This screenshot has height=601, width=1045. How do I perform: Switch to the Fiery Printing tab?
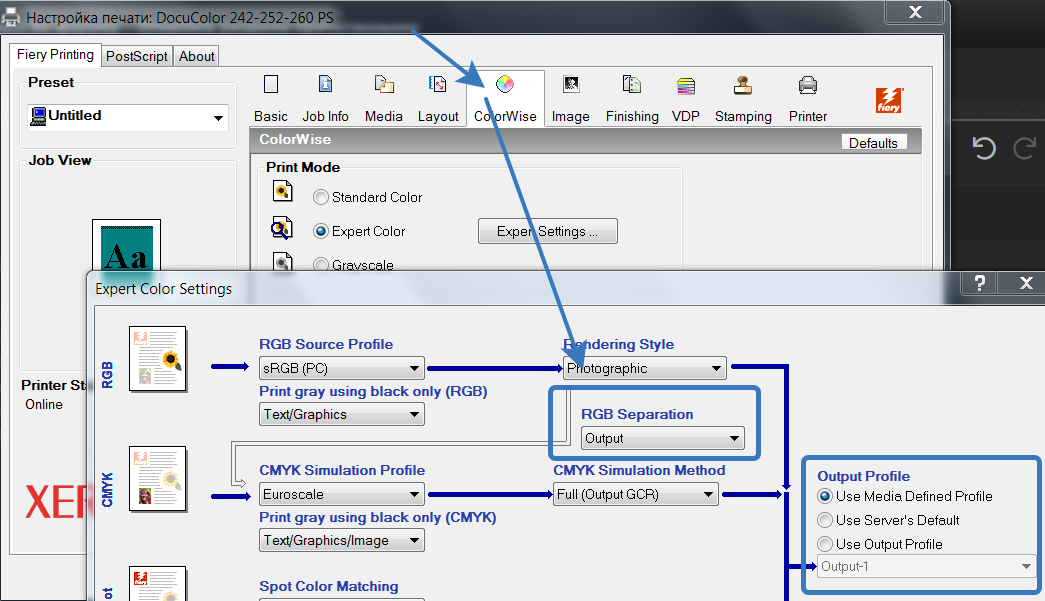pyautogui.click(x=55, y=55)
